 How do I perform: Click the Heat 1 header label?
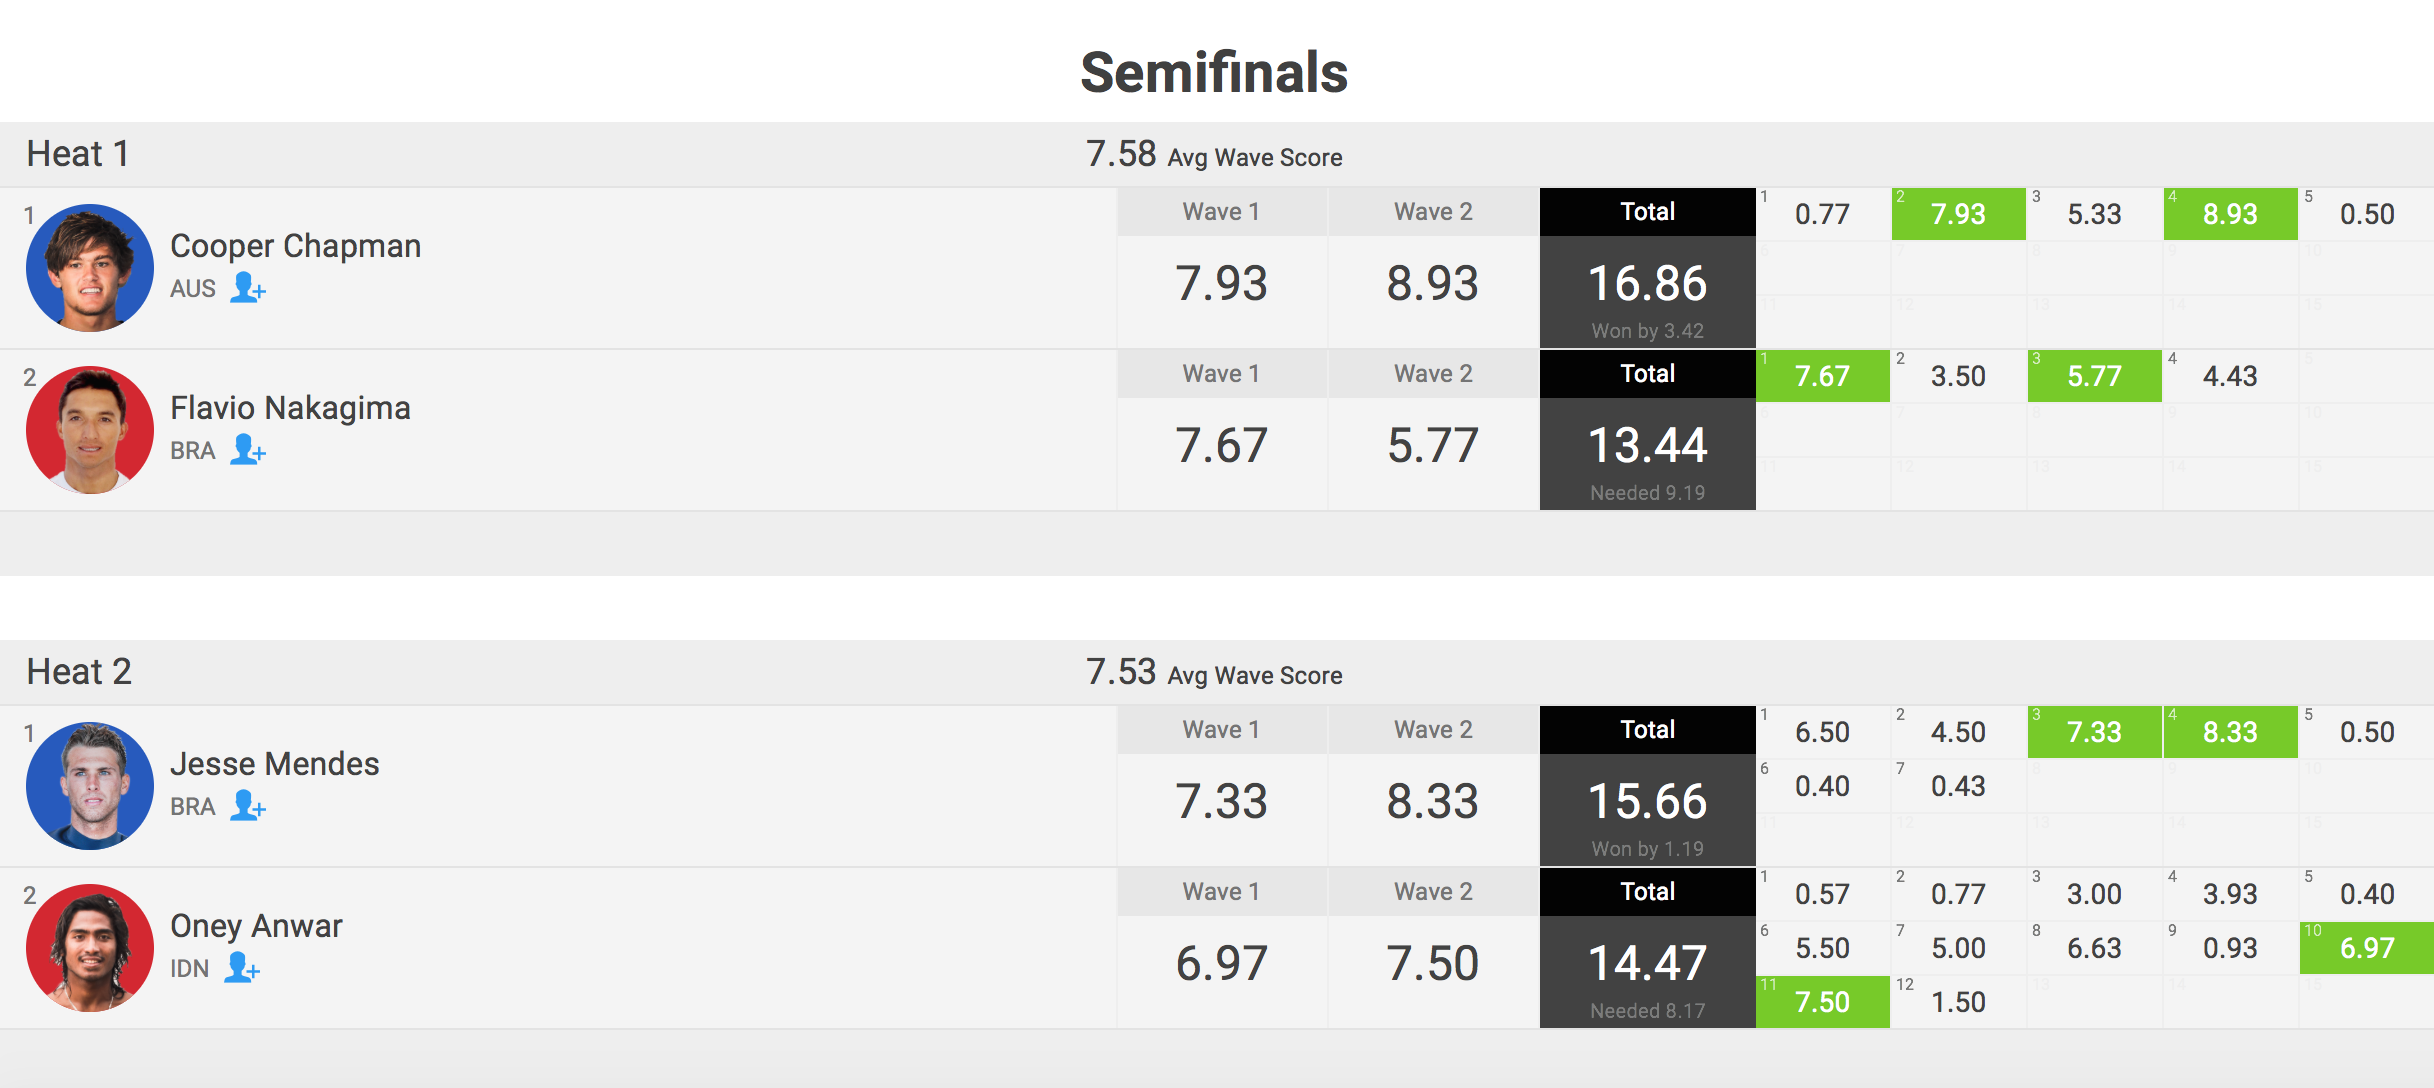click(78, 154)
